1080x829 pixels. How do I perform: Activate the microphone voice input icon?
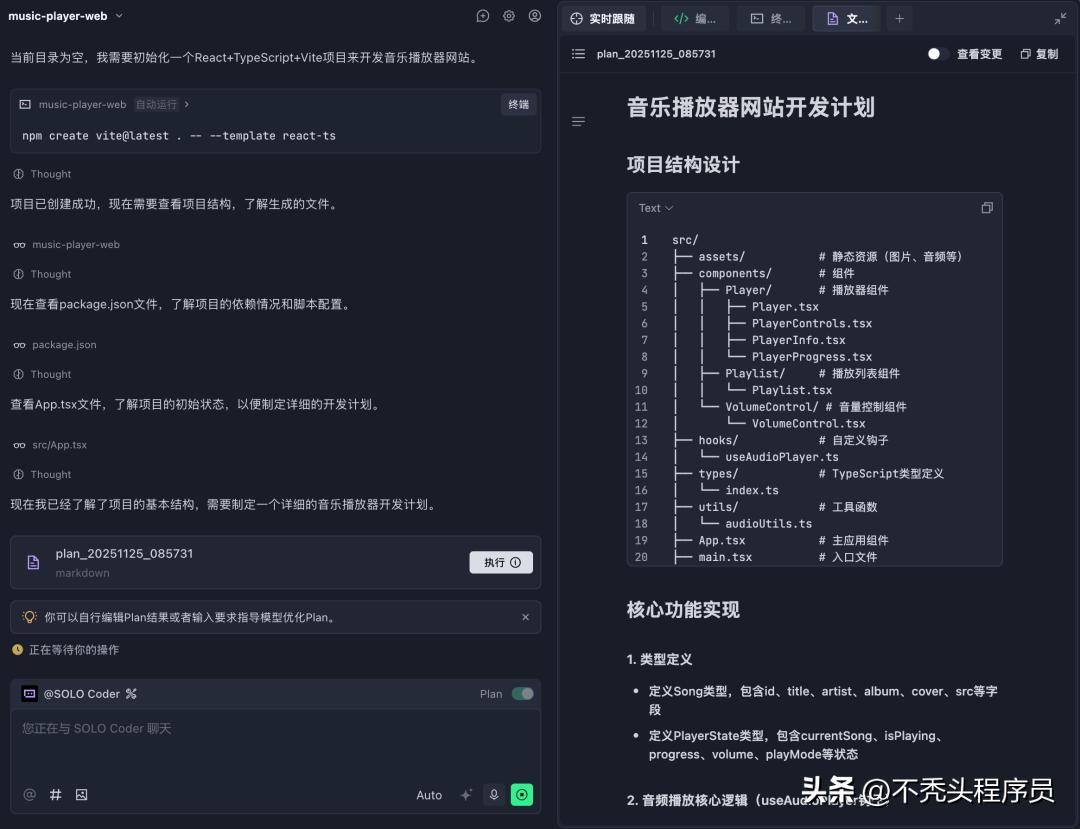pyautogui.click(x=494, y=794)
